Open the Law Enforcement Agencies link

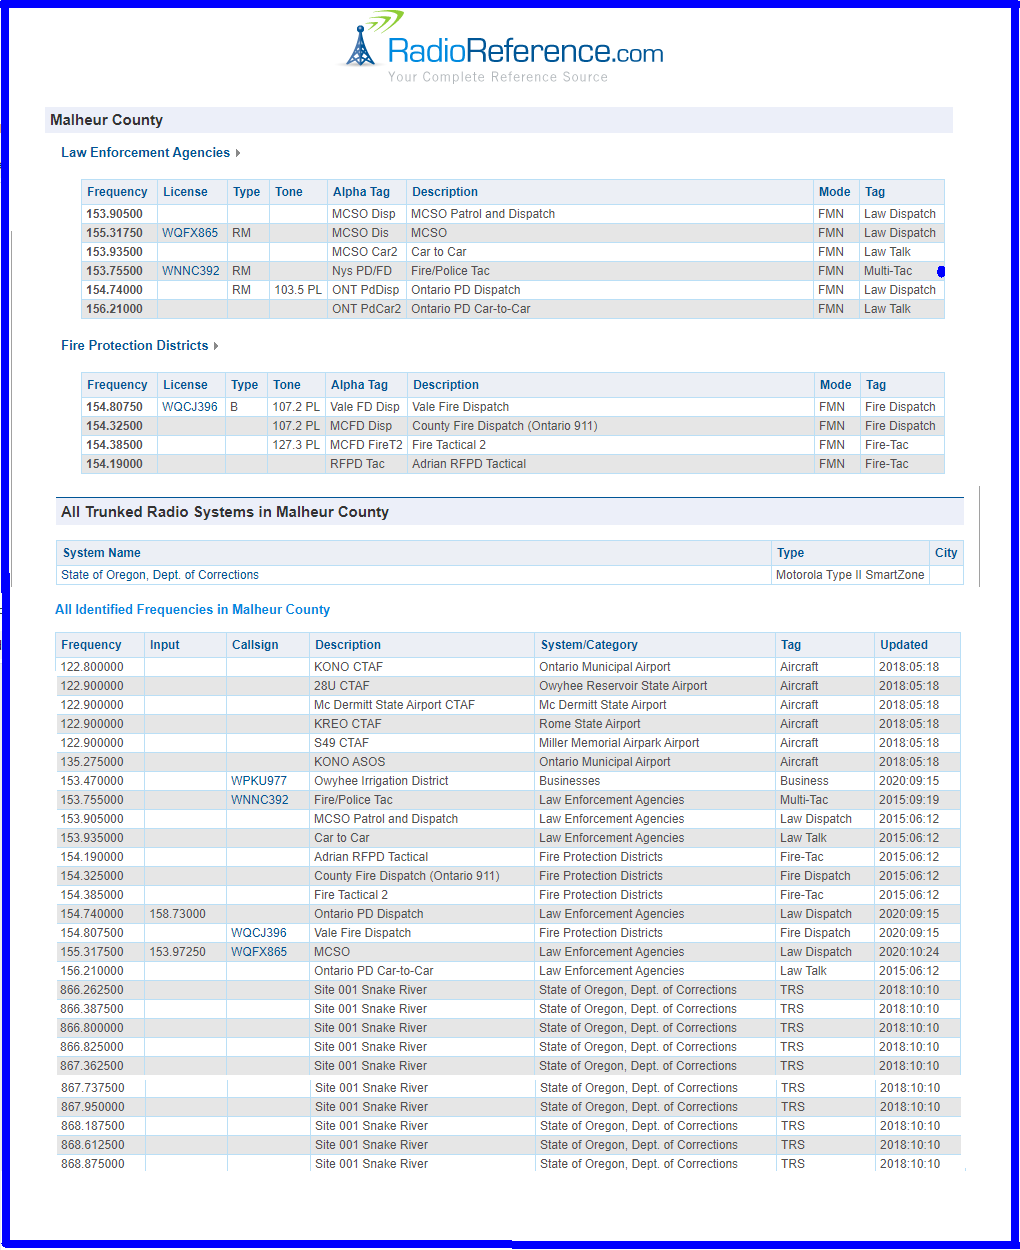(x=145, y=153)
